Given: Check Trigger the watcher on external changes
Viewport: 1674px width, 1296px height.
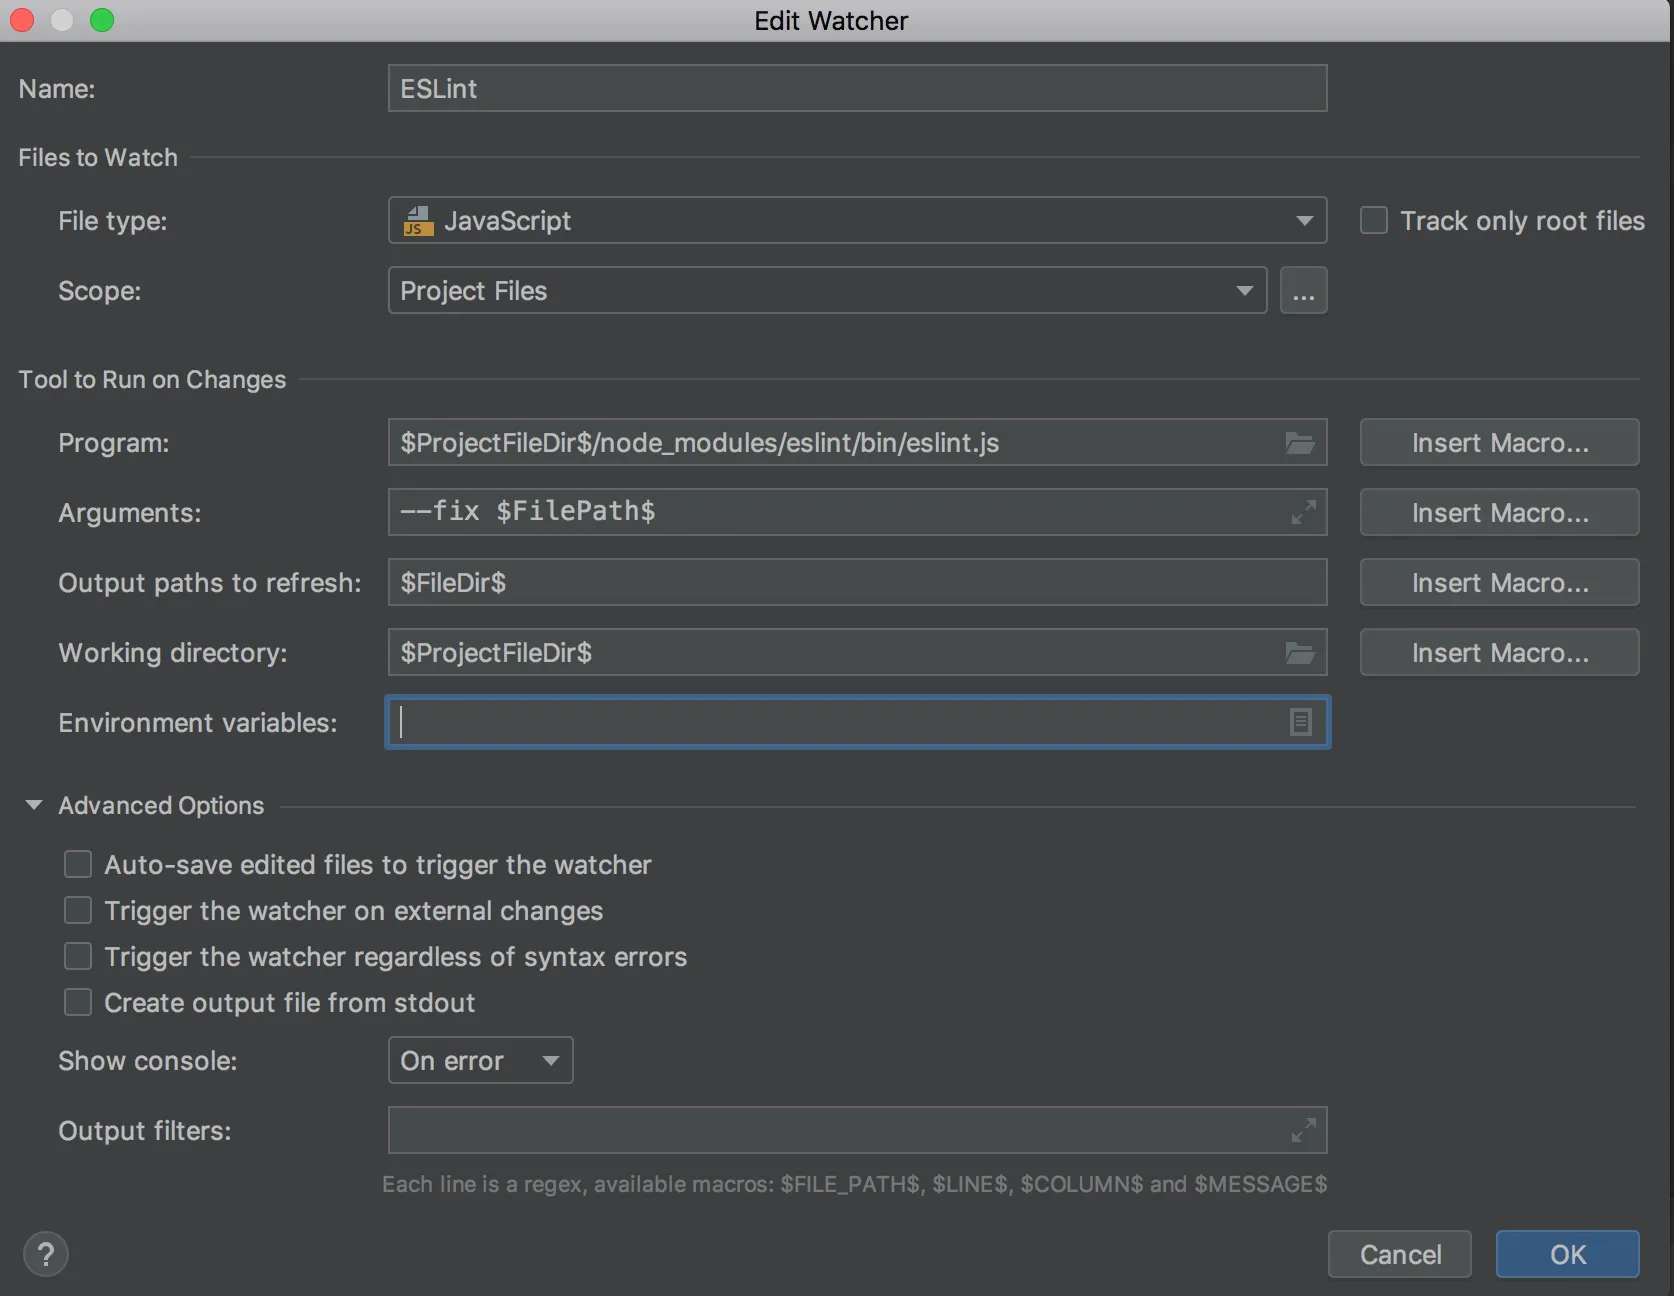Looking at the screenshot, I should point(78,910).
